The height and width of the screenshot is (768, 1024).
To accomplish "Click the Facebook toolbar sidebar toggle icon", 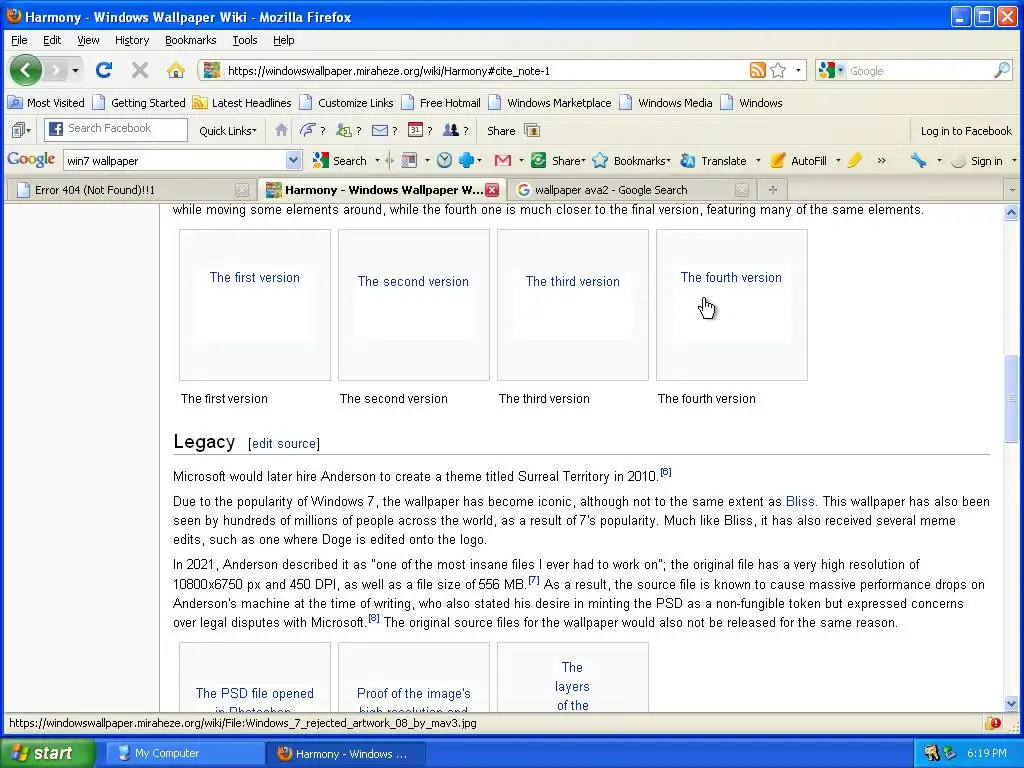I will click(19, 131).
